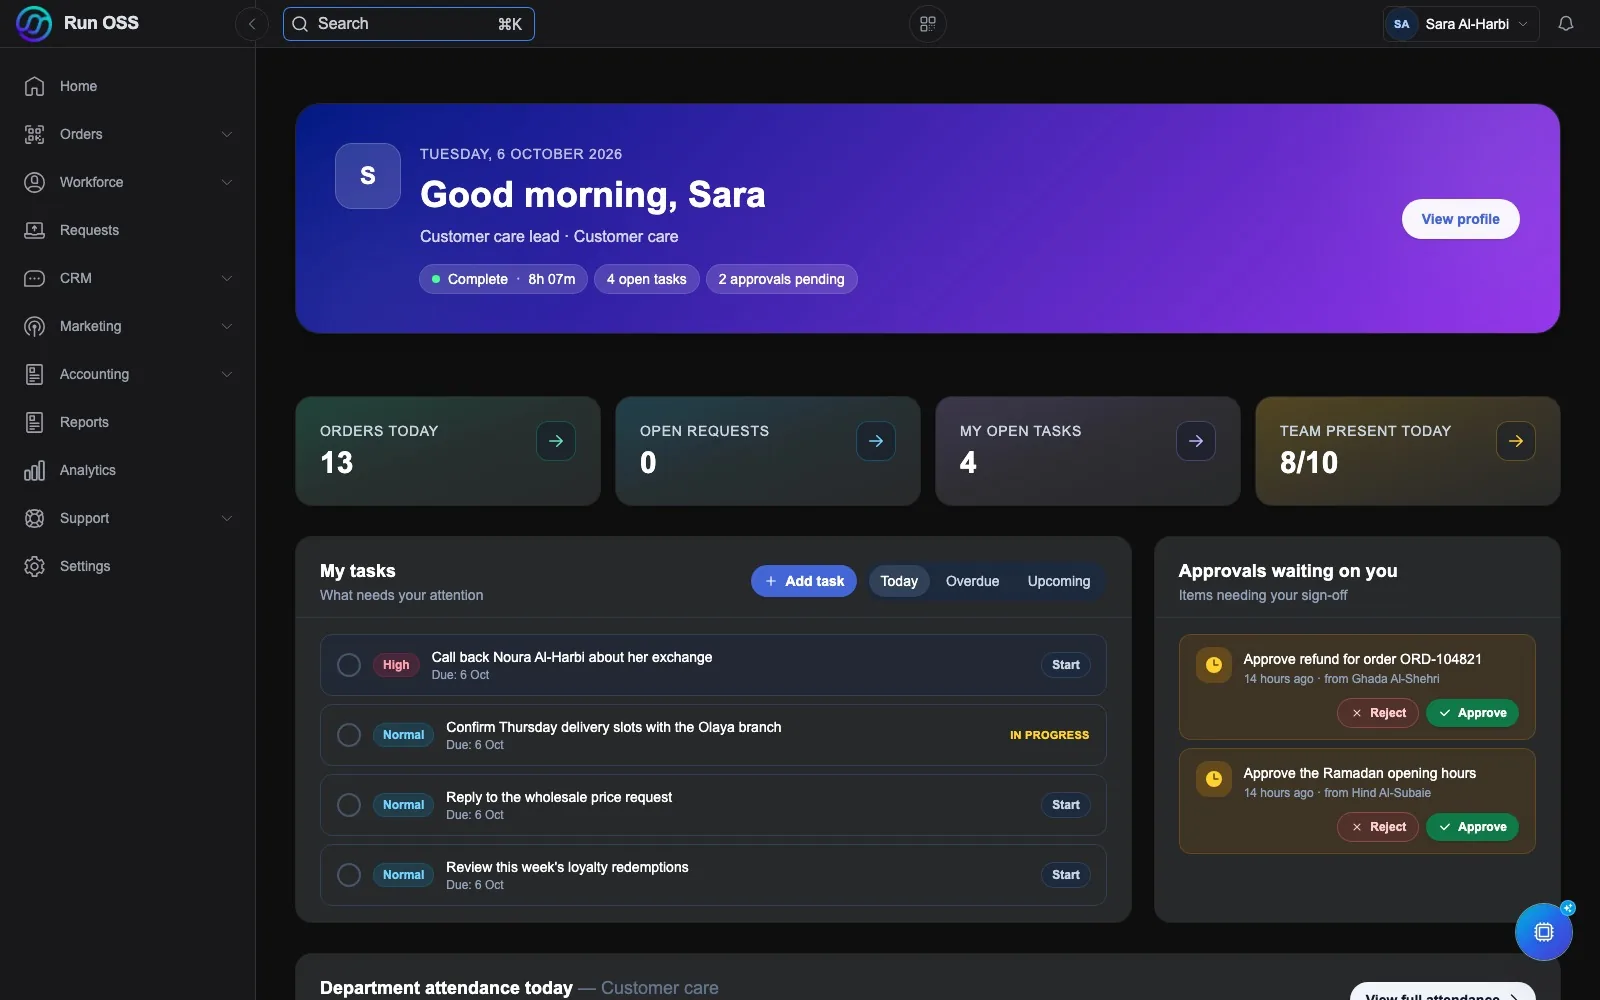Expand the Workforce menu chevron
The height and width of the screenshot is (1000, 1600).
pyautogui.click(x=227, y=182)
